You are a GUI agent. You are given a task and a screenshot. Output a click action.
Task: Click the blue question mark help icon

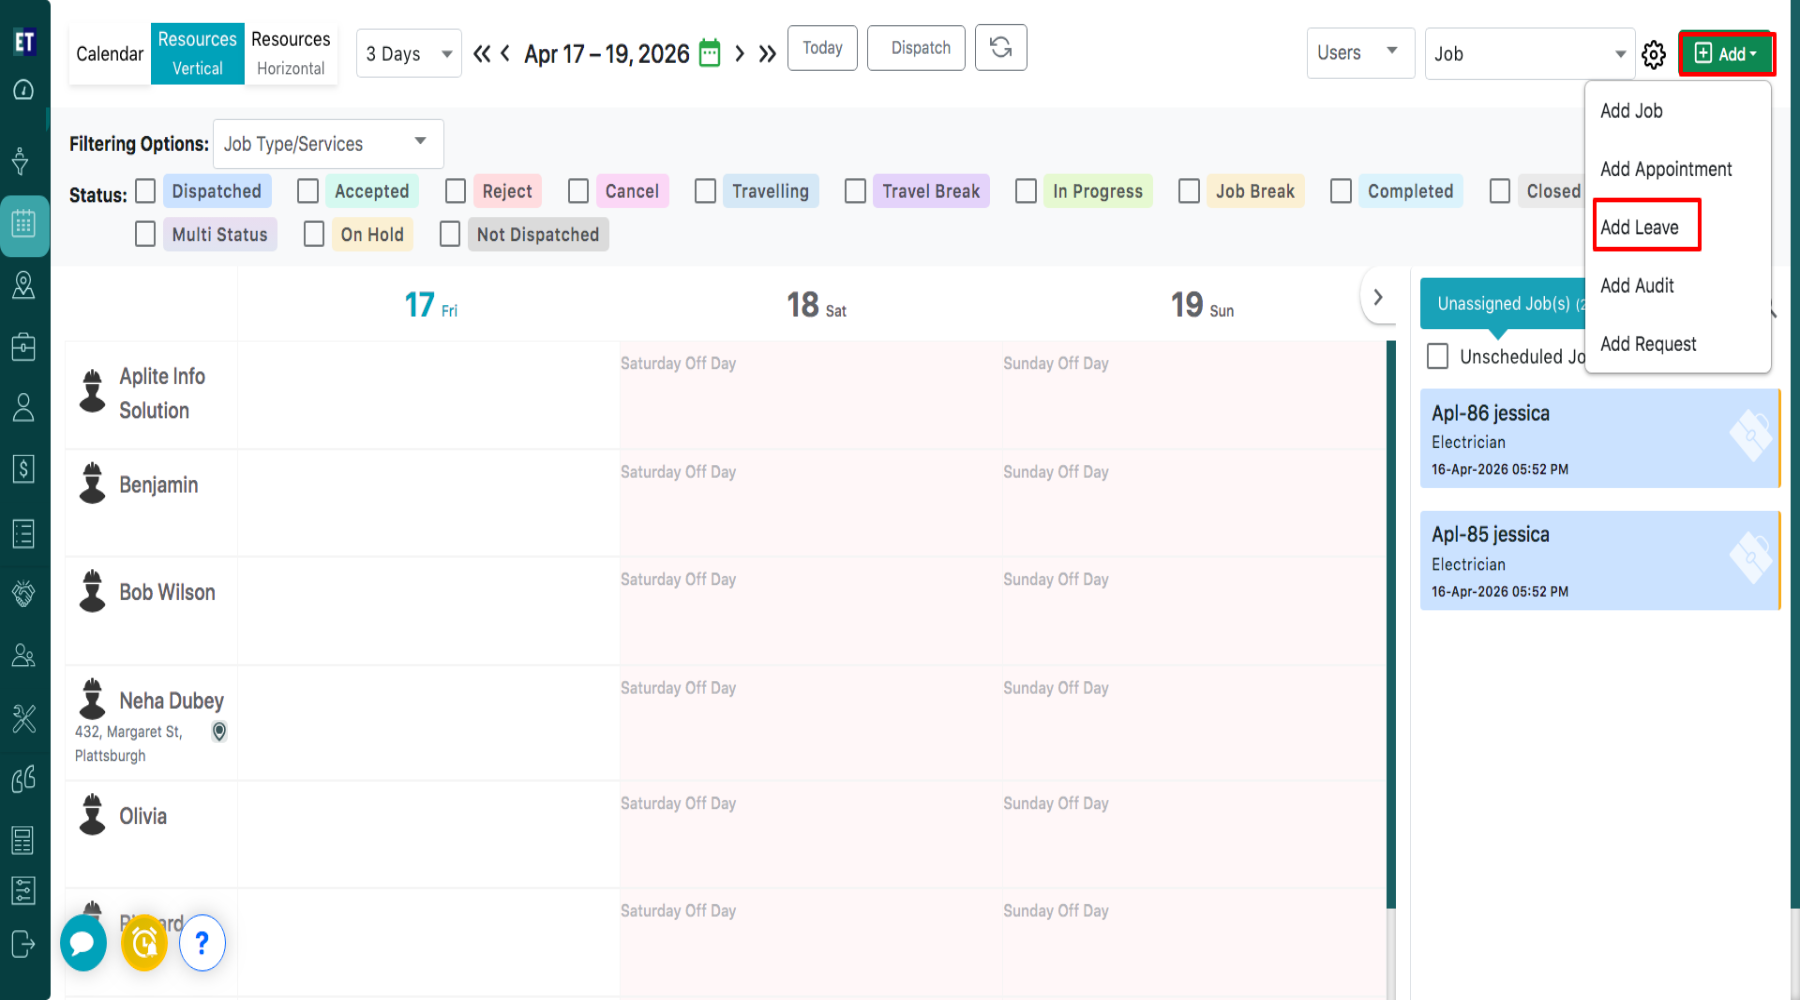coord(202,943)
